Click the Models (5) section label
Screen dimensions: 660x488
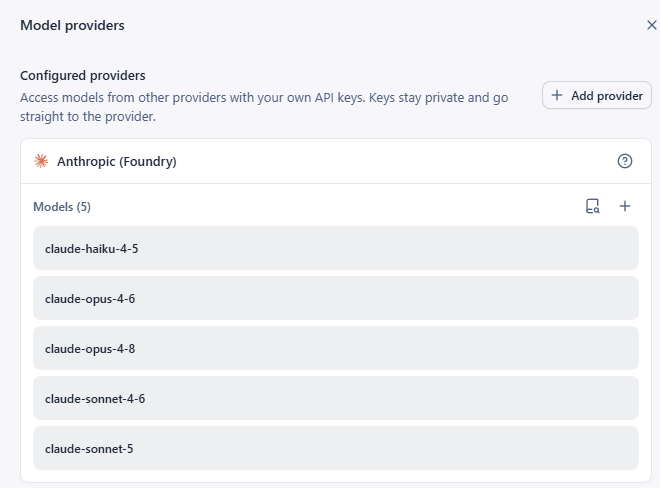[62, 207]
